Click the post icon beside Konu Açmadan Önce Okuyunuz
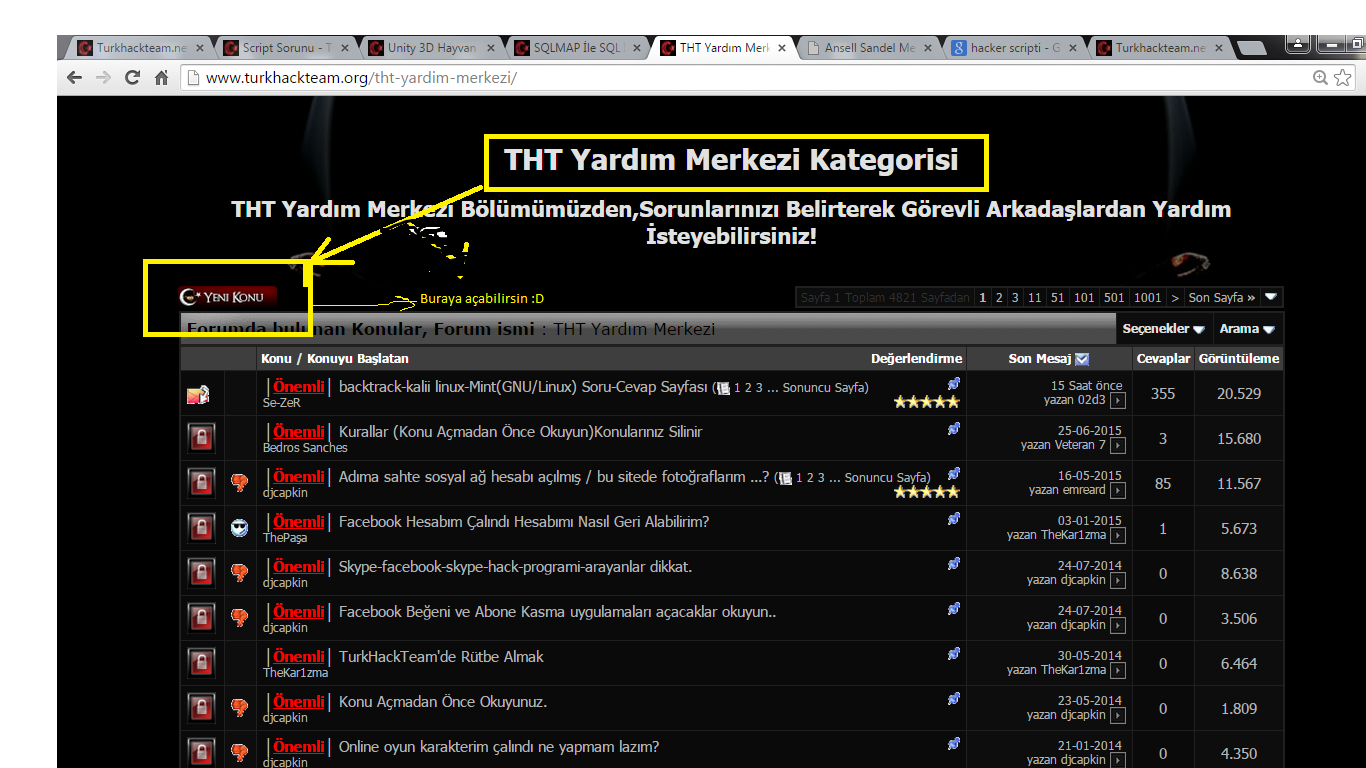The width and height of the screenshot is (1366, 768). click(239, 708)
